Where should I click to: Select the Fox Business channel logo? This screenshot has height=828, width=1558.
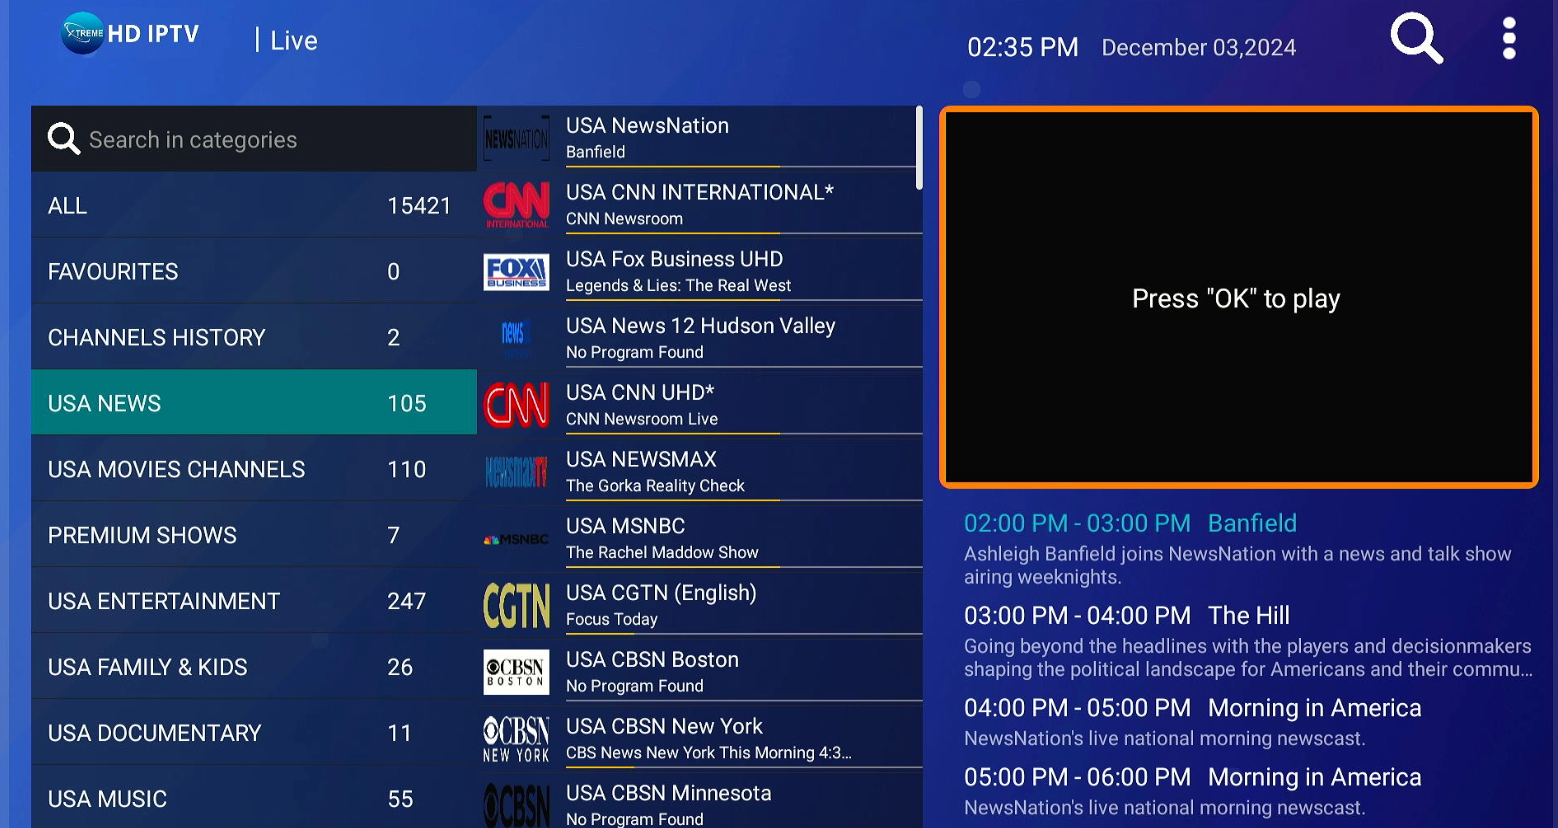[517, 272]
